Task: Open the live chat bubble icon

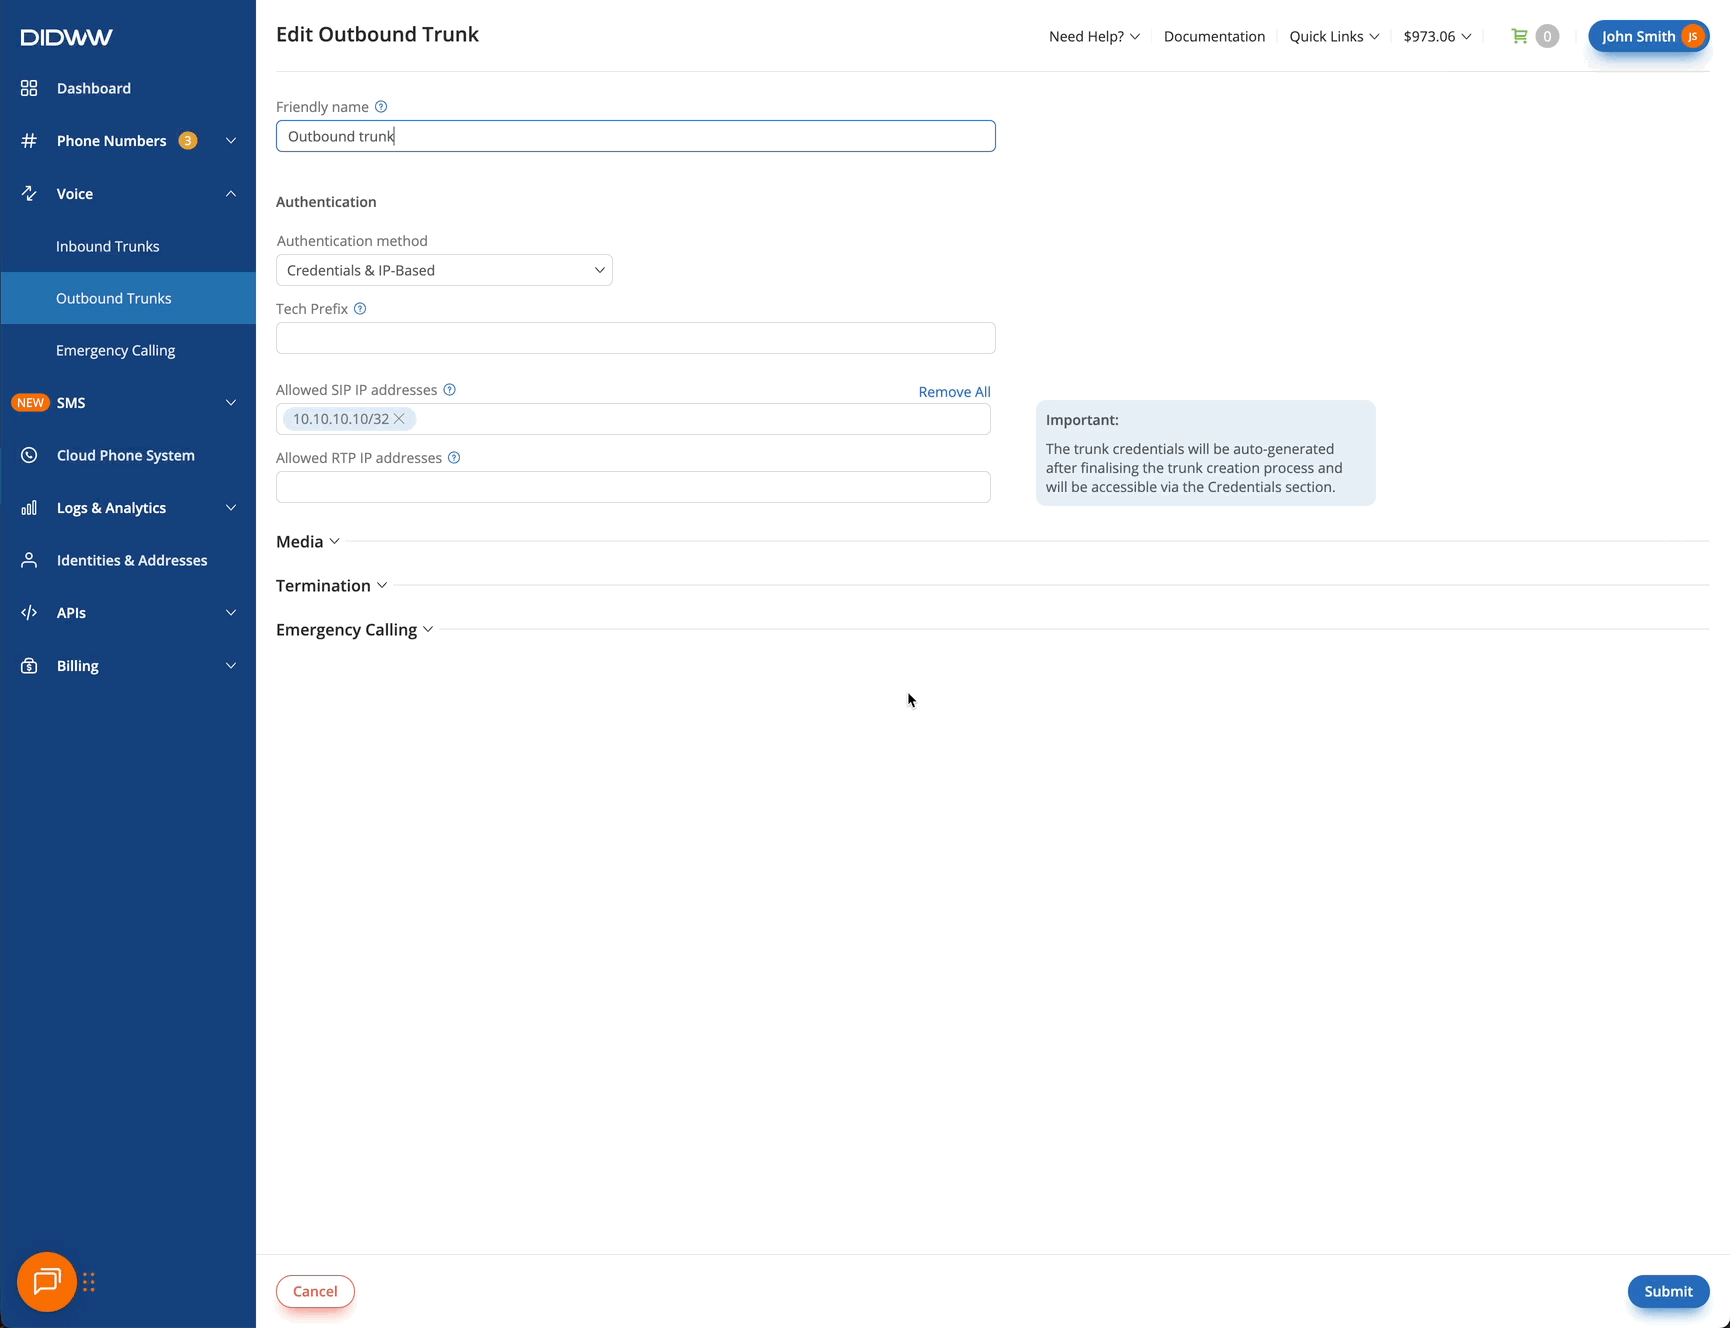Action: click(47, 1281)
